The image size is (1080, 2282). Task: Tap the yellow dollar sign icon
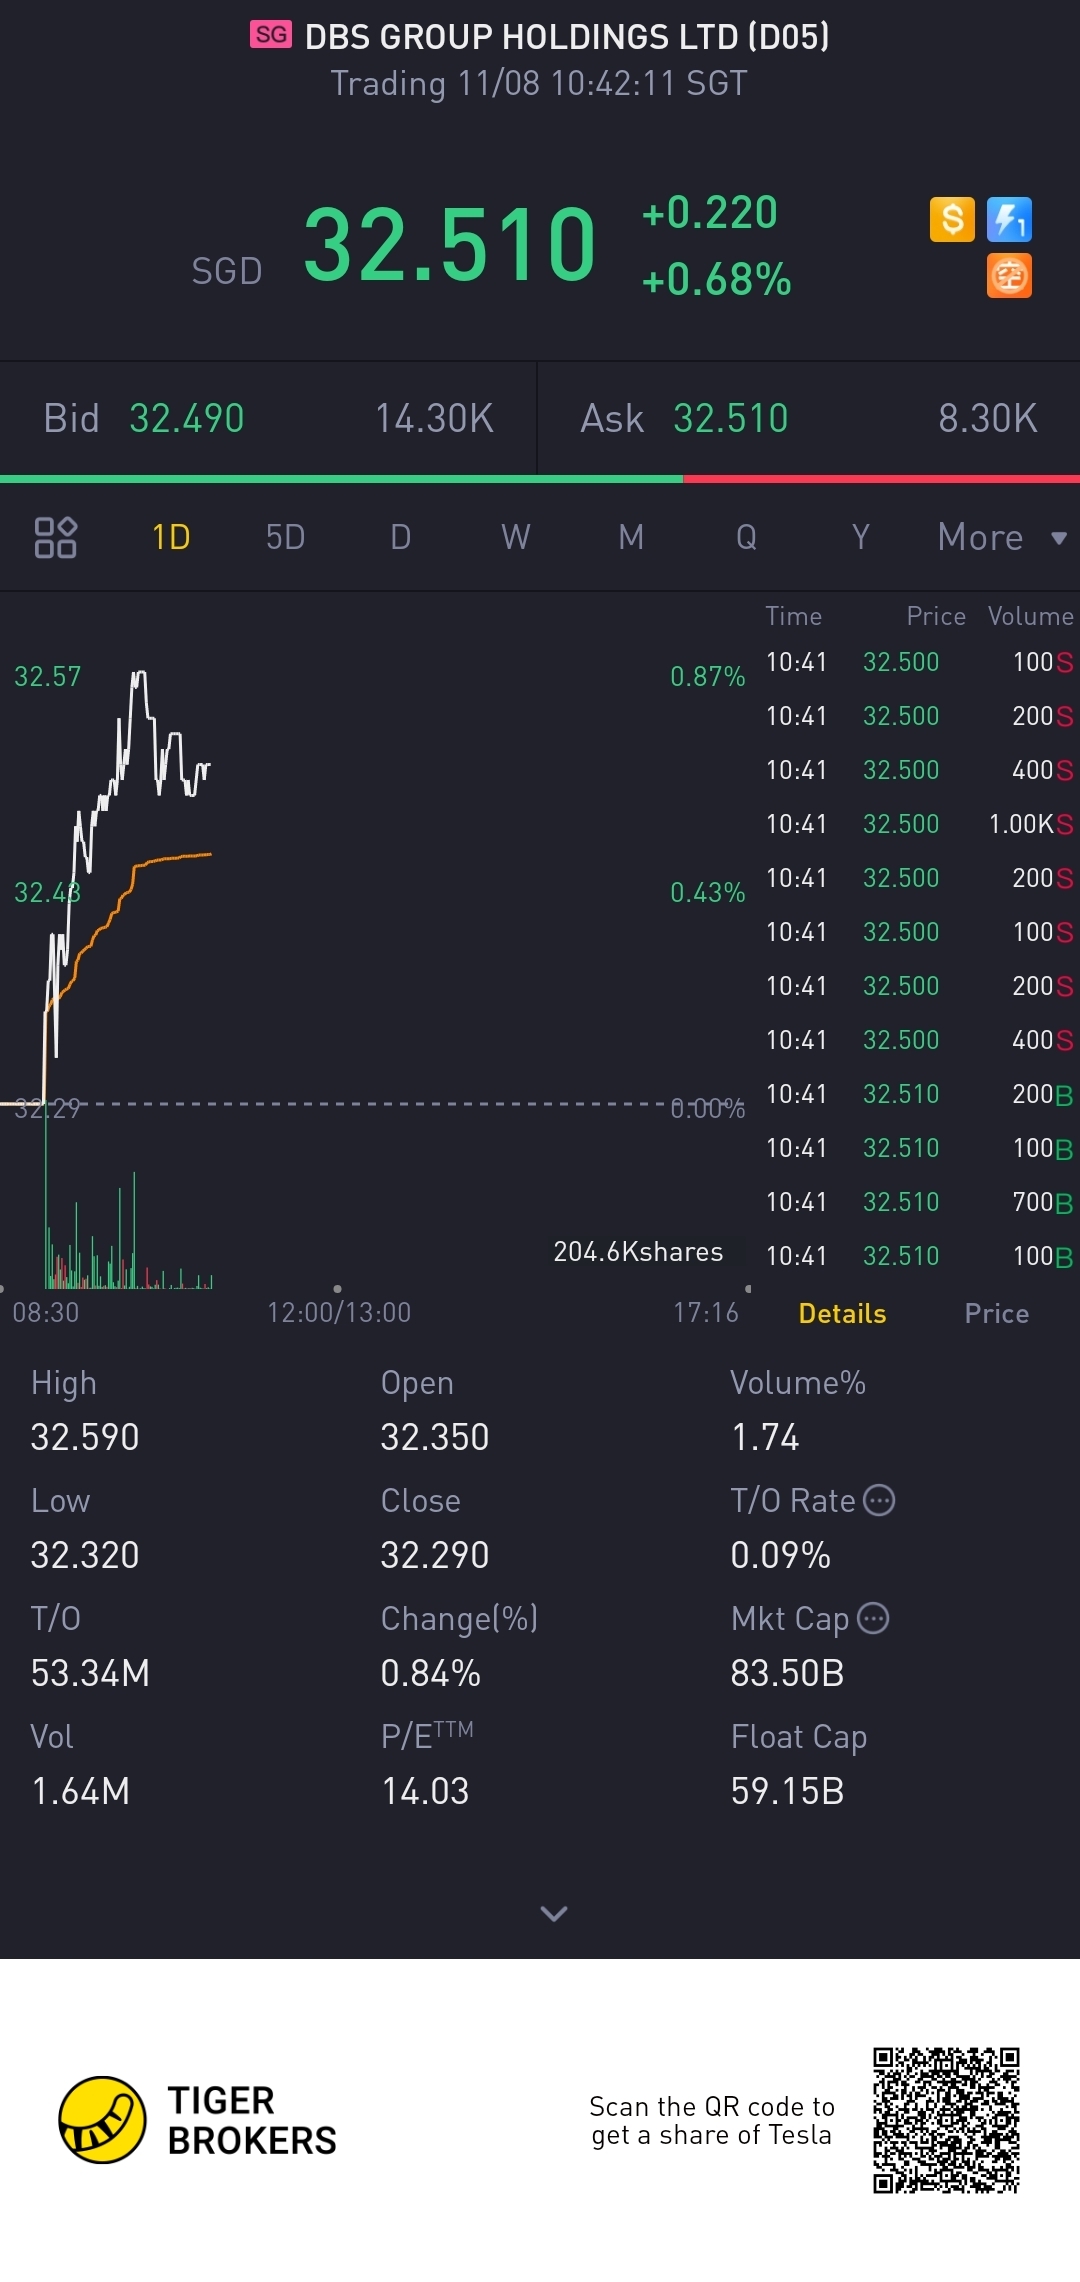tap(952, 219)
